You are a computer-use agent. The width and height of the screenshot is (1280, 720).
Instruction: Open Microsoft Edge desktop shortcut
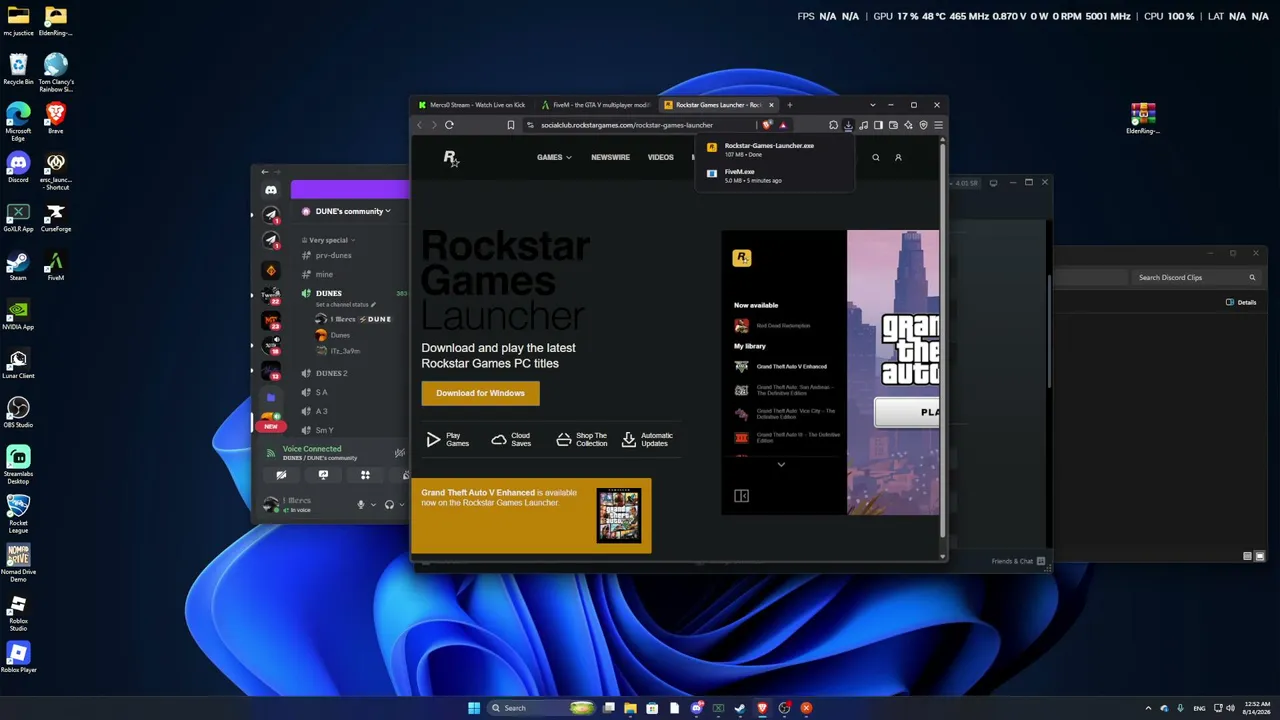point(18,119)
